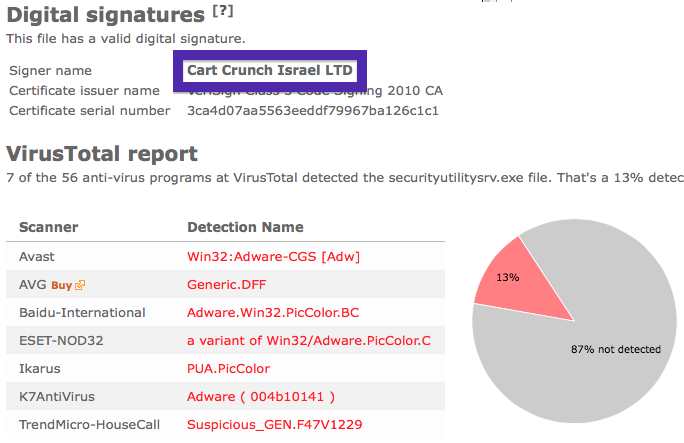Click the Generic.DFF detection text
Viewport: 684px width, 443px height.
click(x=226, y=285)
